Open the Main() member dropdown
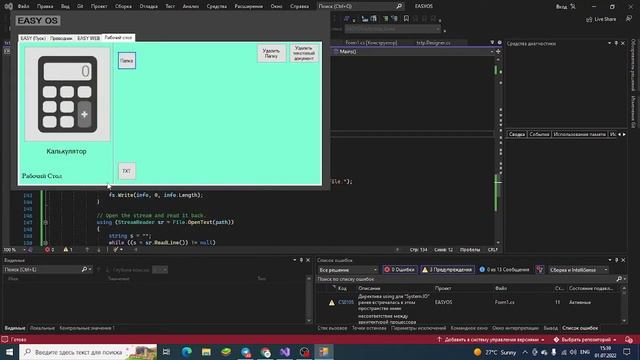Viewport: 640px width, 360px height. click(413, 52)
